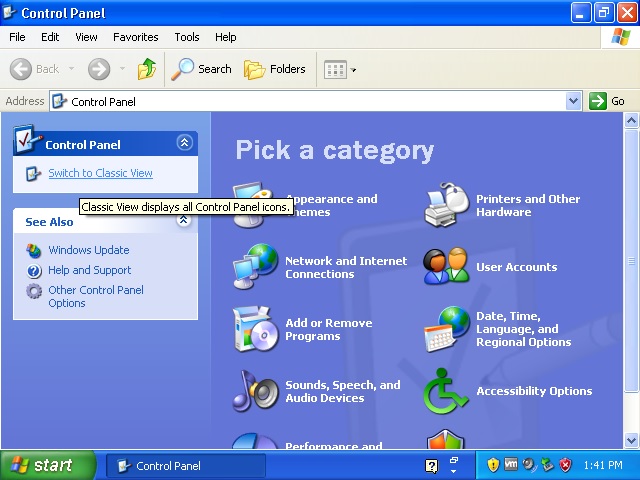640x480 pixels.
Task: Open the Favorites menu
Action: click(135, 37)
